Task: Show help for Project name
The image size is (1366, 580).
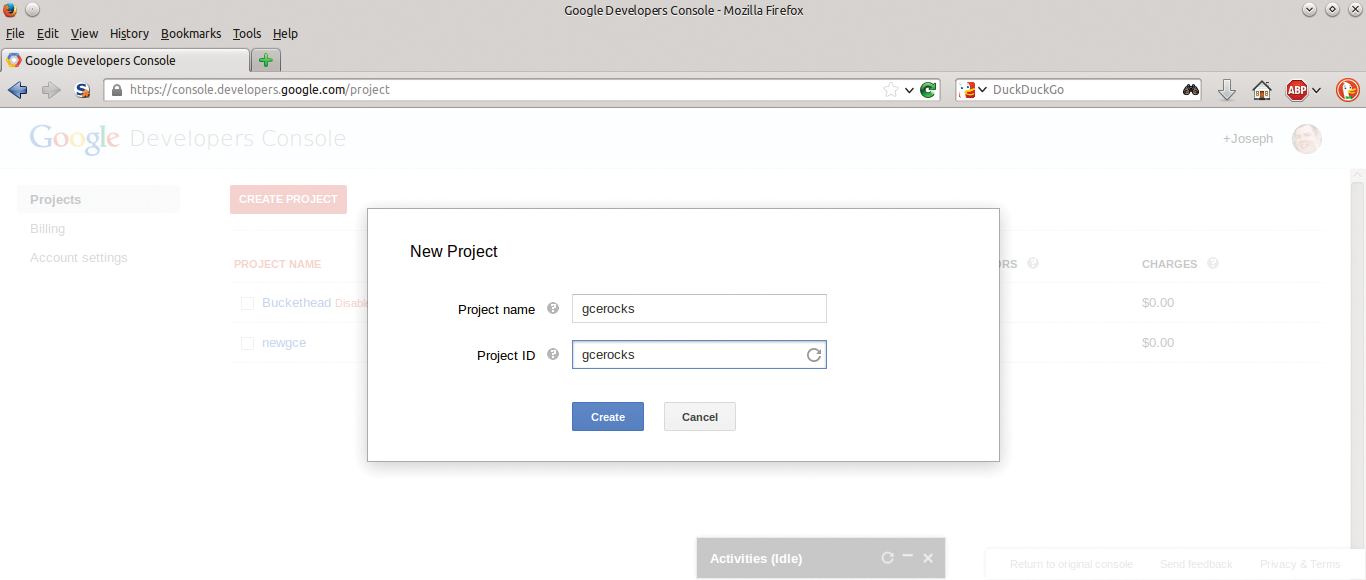Action: [553, 309]
